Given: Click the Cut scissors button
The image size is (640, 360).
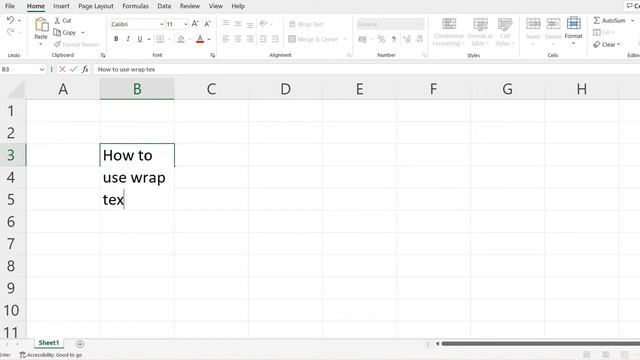Looking at the screenshot, I should [63, 20].
